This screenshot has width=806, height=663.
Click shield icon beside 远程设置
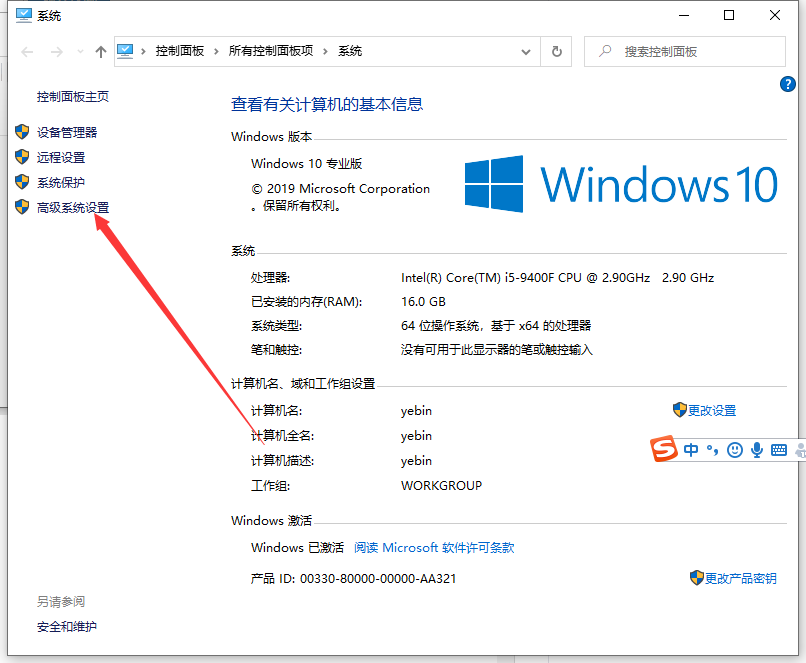click(22, 157)
